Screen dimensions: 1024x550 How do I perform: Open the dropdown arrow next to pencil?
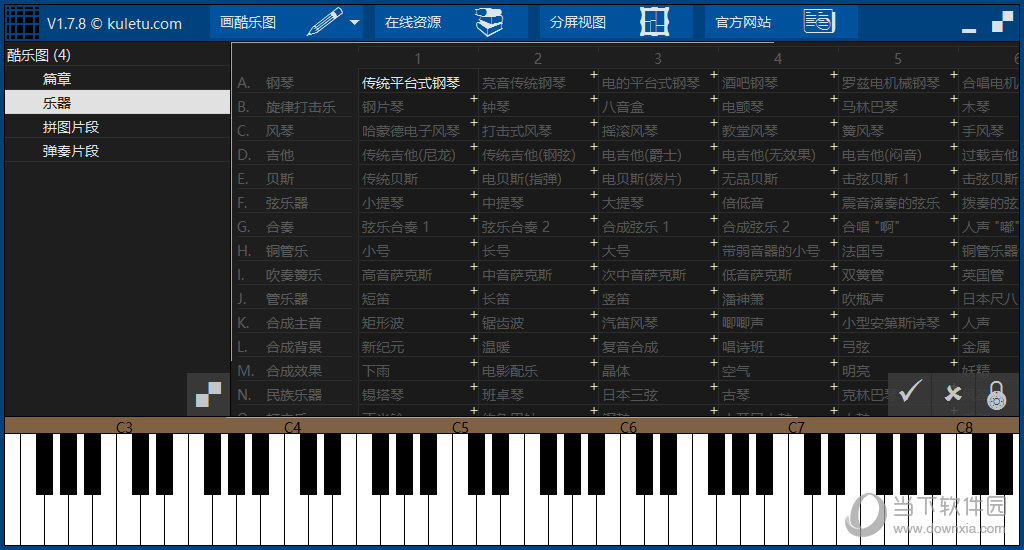coord(355,22)
